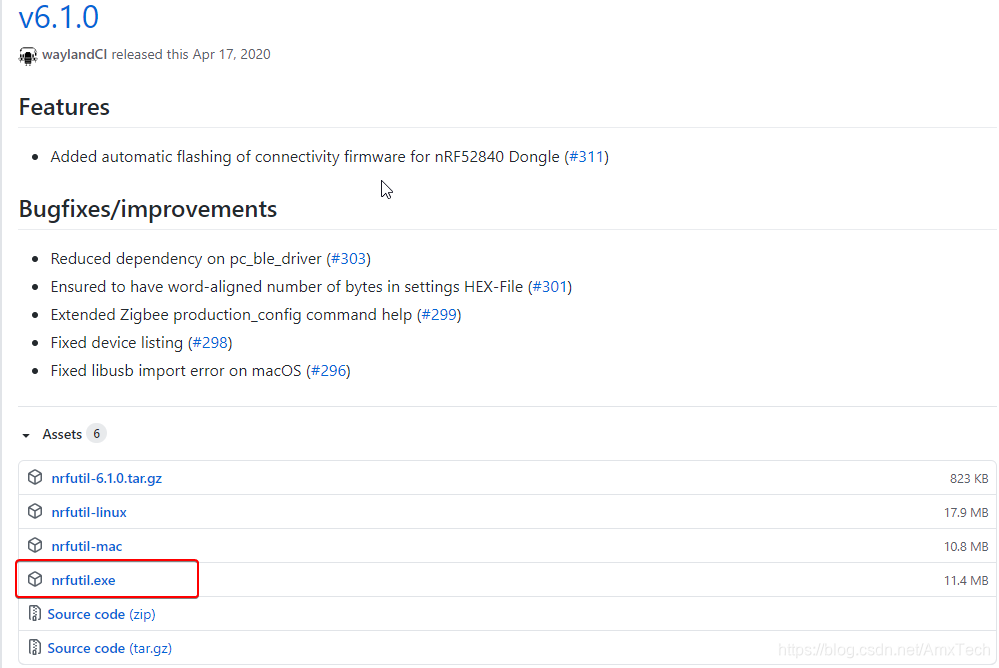Click the release date Apr 17, 2020
This screenshot has height=668, width=999.
point(231,54)
